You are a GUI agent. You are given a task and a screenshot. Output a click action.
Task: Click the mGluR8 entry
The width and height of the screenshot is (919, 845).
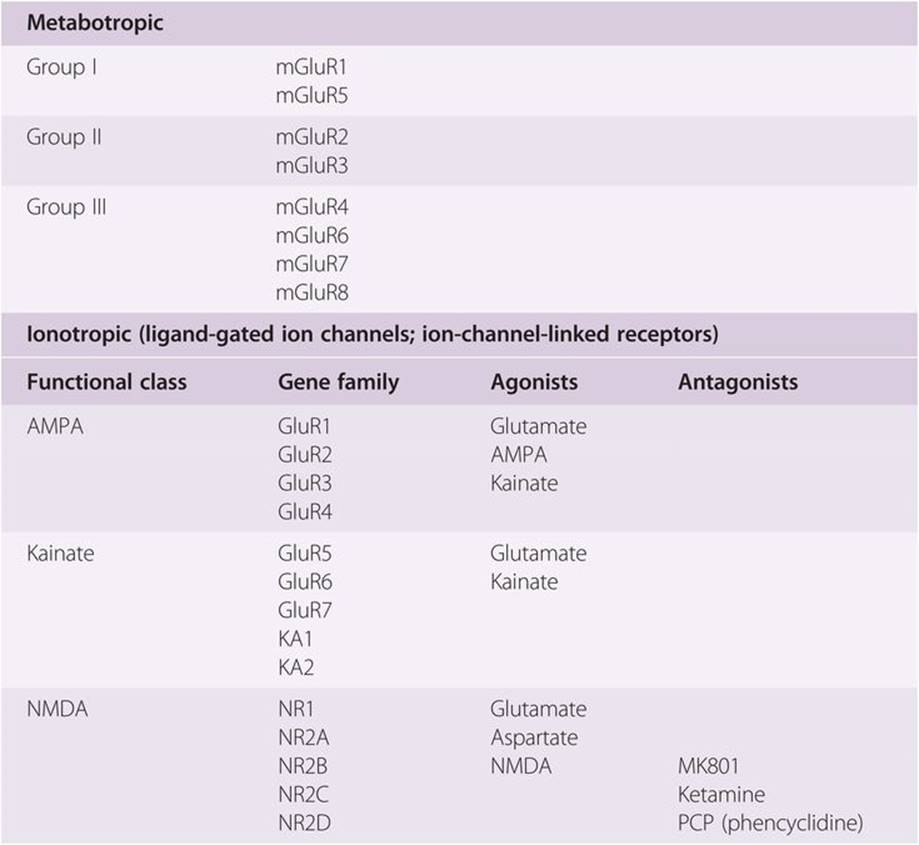pos(312,292)
